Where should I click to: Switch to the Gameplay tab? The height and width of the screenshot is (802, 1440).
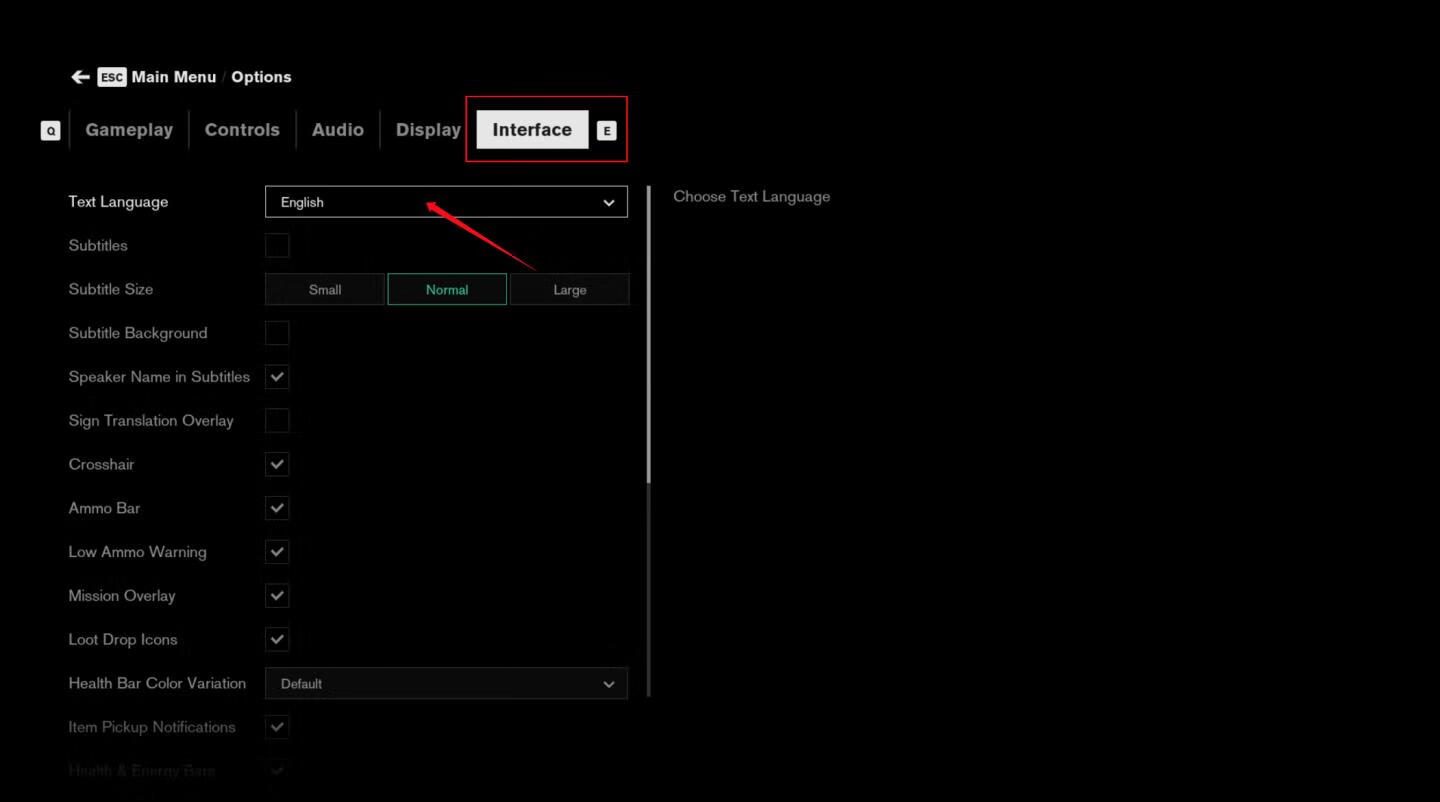[x=129, y=130]
